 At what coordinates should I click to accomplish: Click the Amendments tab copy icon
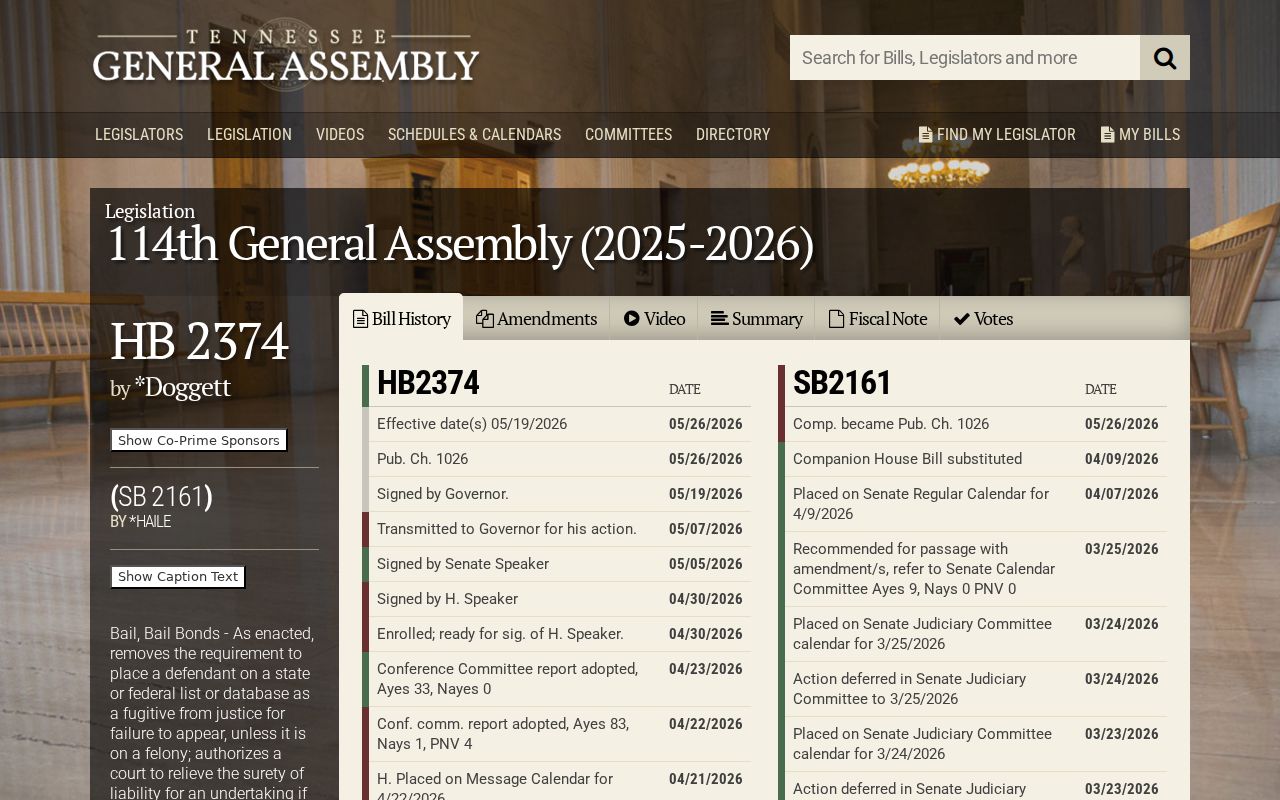[x=485, y=319]
